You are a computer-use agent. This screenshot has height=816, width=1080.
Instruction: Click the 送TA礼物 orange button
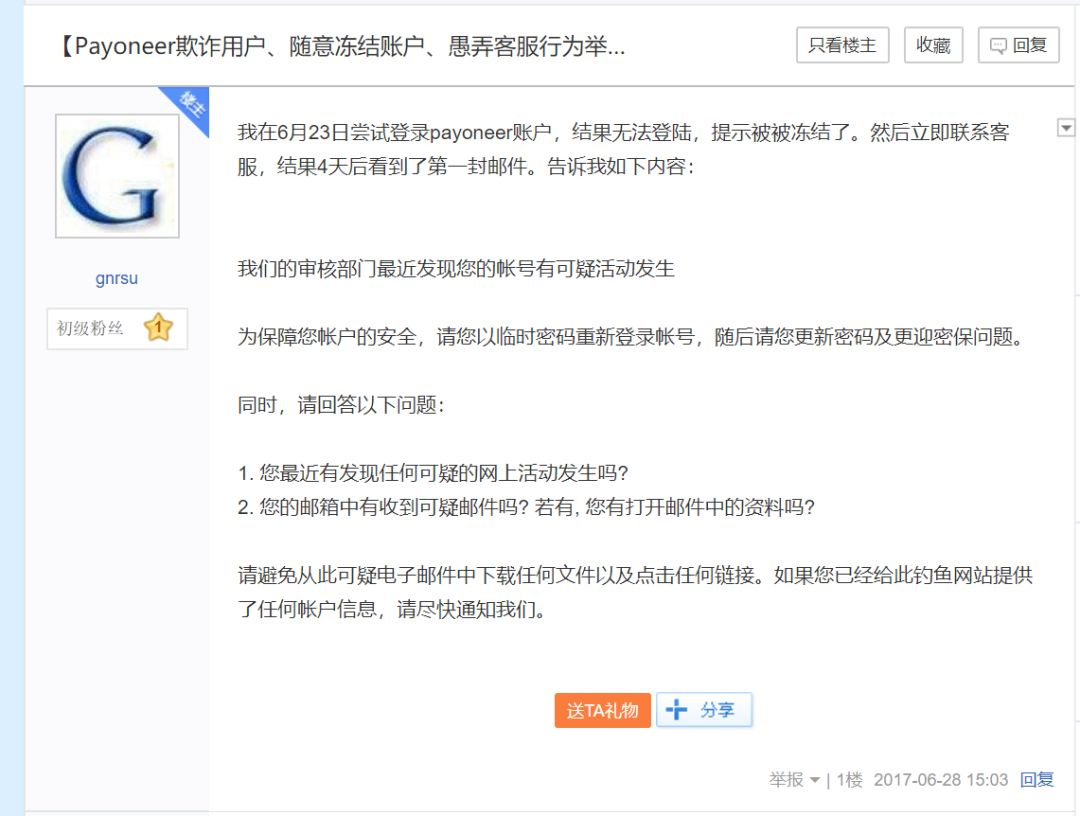pos(603,710)
